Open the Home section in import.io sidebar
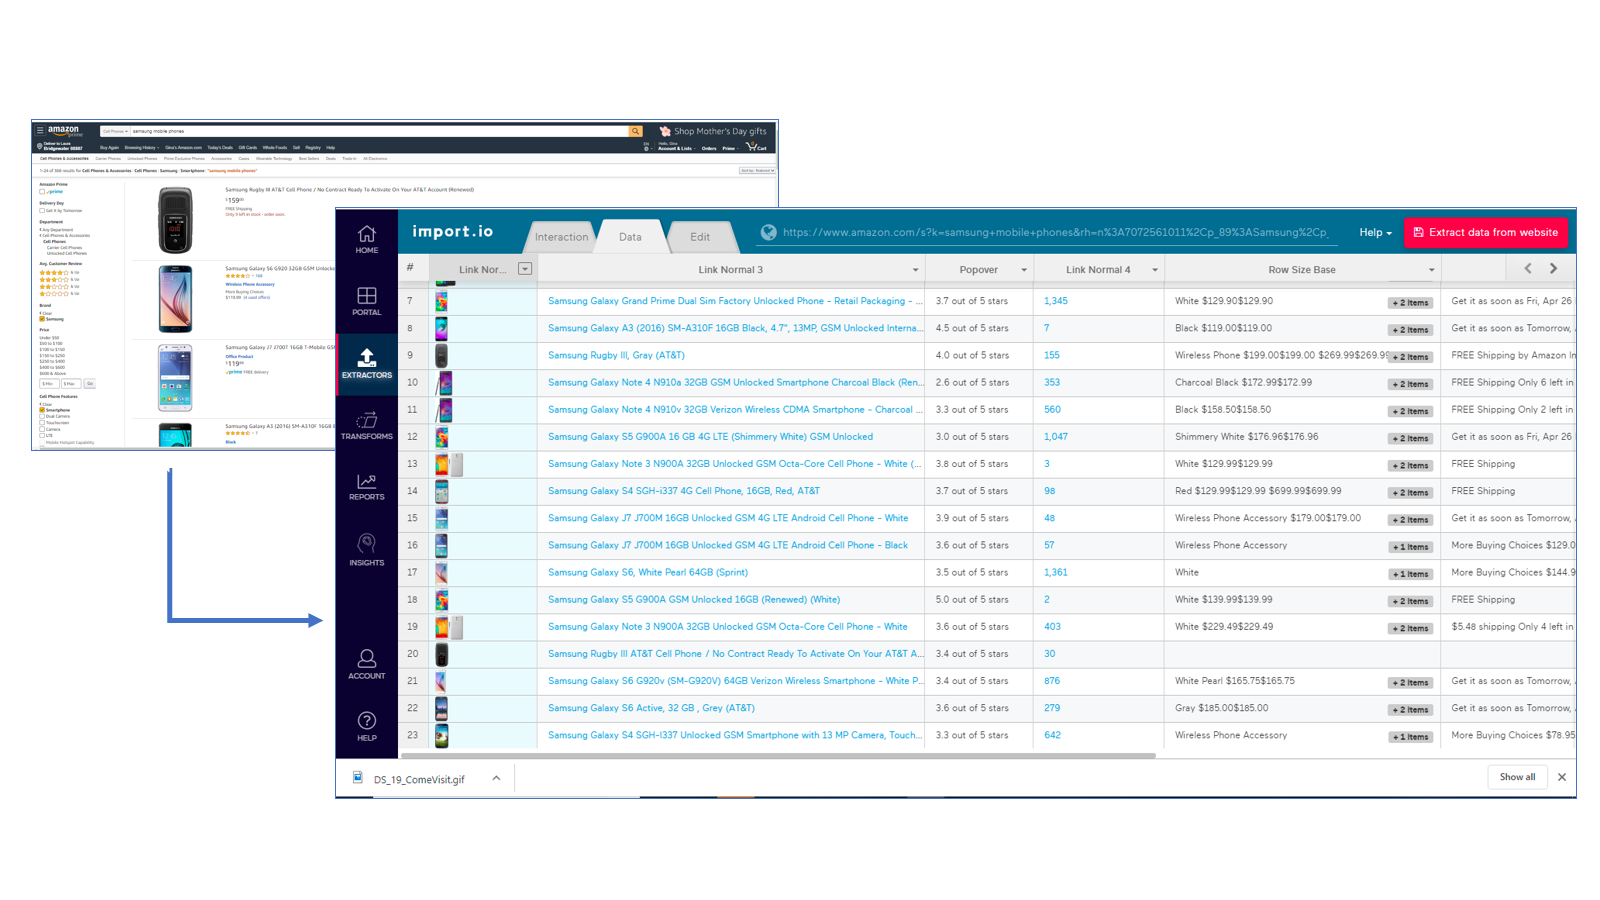 click(366, 239)
